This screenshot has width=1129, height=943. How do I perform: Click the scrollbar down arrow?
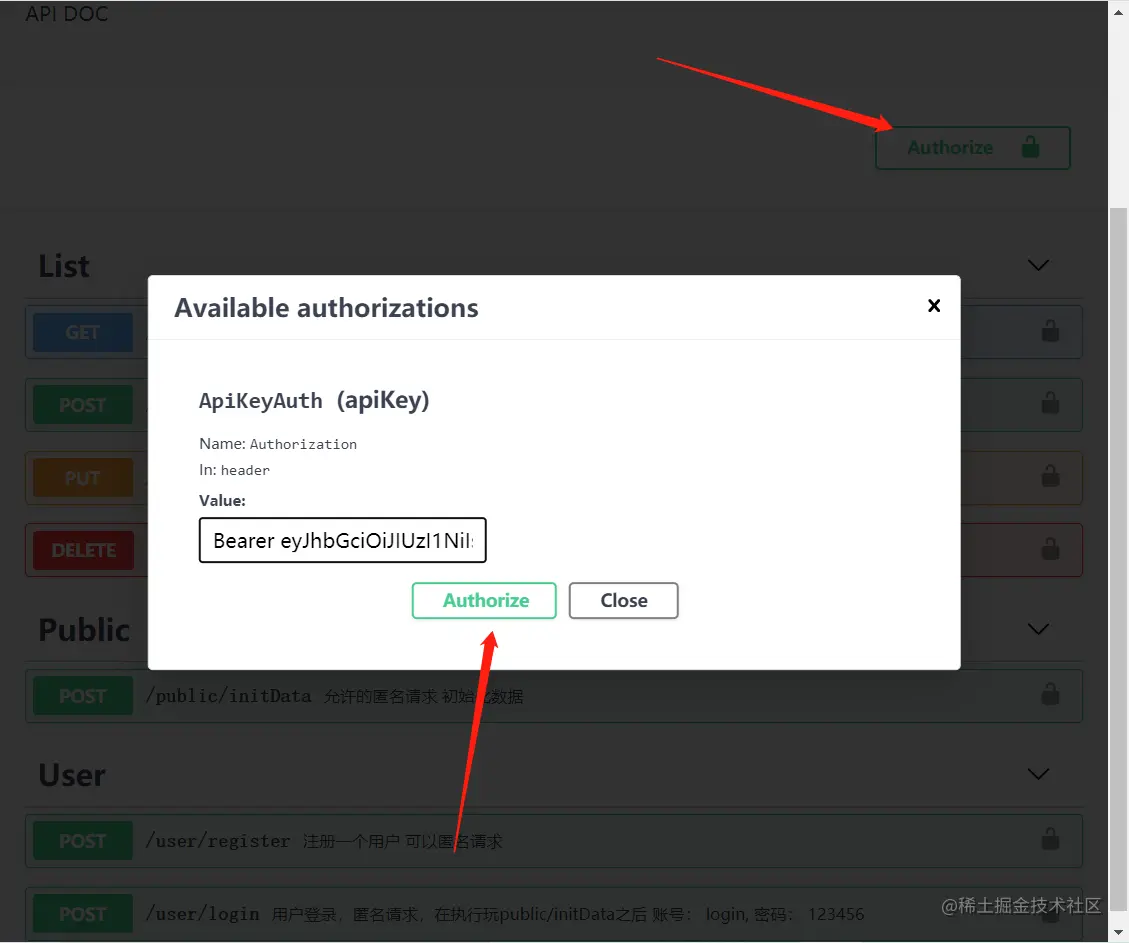[x=1118, y=933]
